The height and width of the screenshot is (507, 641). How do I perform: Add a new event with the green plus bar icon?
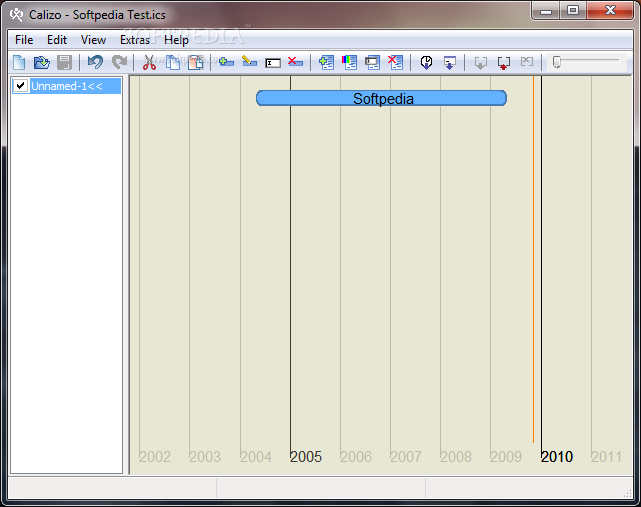[226, 62]
